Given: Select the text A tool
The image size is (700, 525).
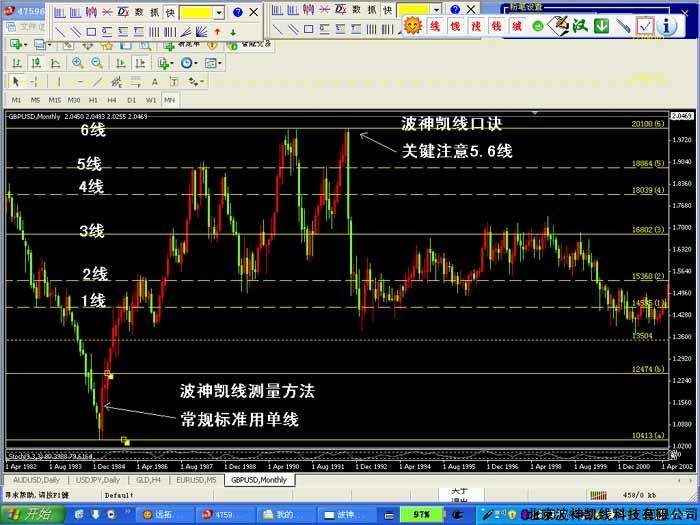Looking at the screenshot, I should point(154,82).
